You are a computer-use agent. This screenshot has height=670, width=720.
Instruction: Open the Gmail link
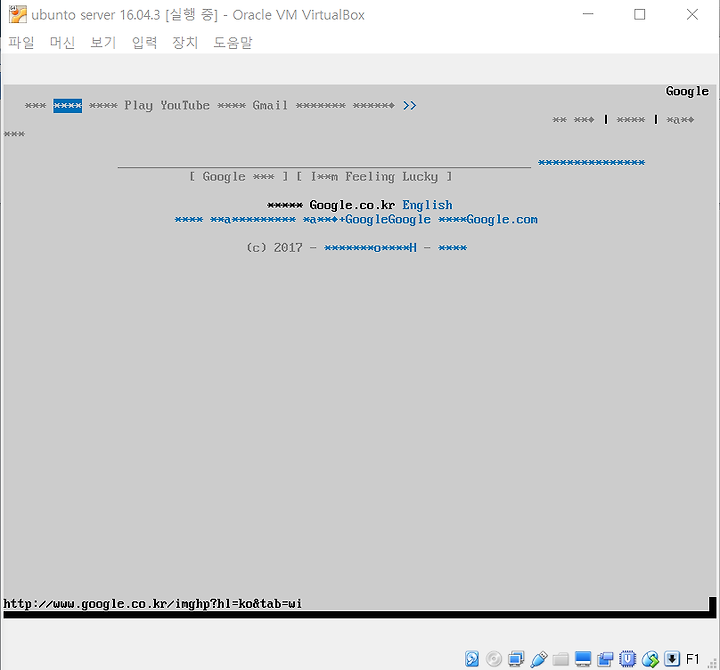click(270, 106)
